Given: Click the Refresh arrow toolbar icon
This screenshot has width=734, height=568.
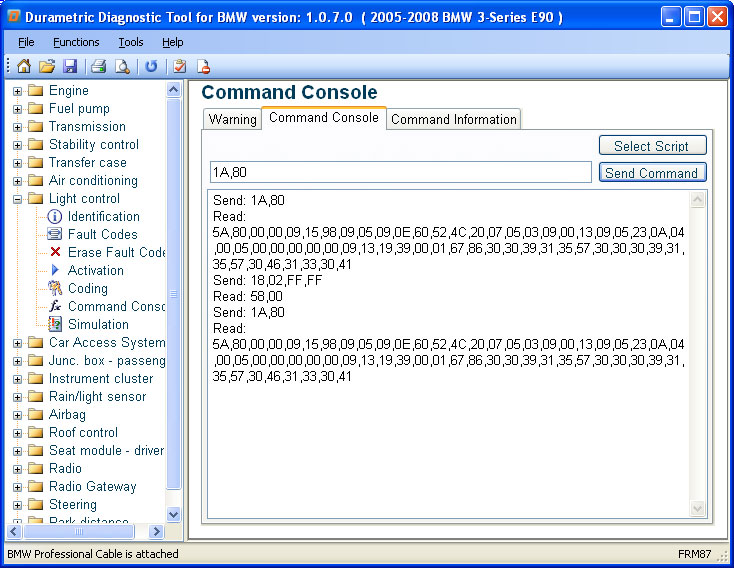Looking at the screenshot, I should (151, 66).
